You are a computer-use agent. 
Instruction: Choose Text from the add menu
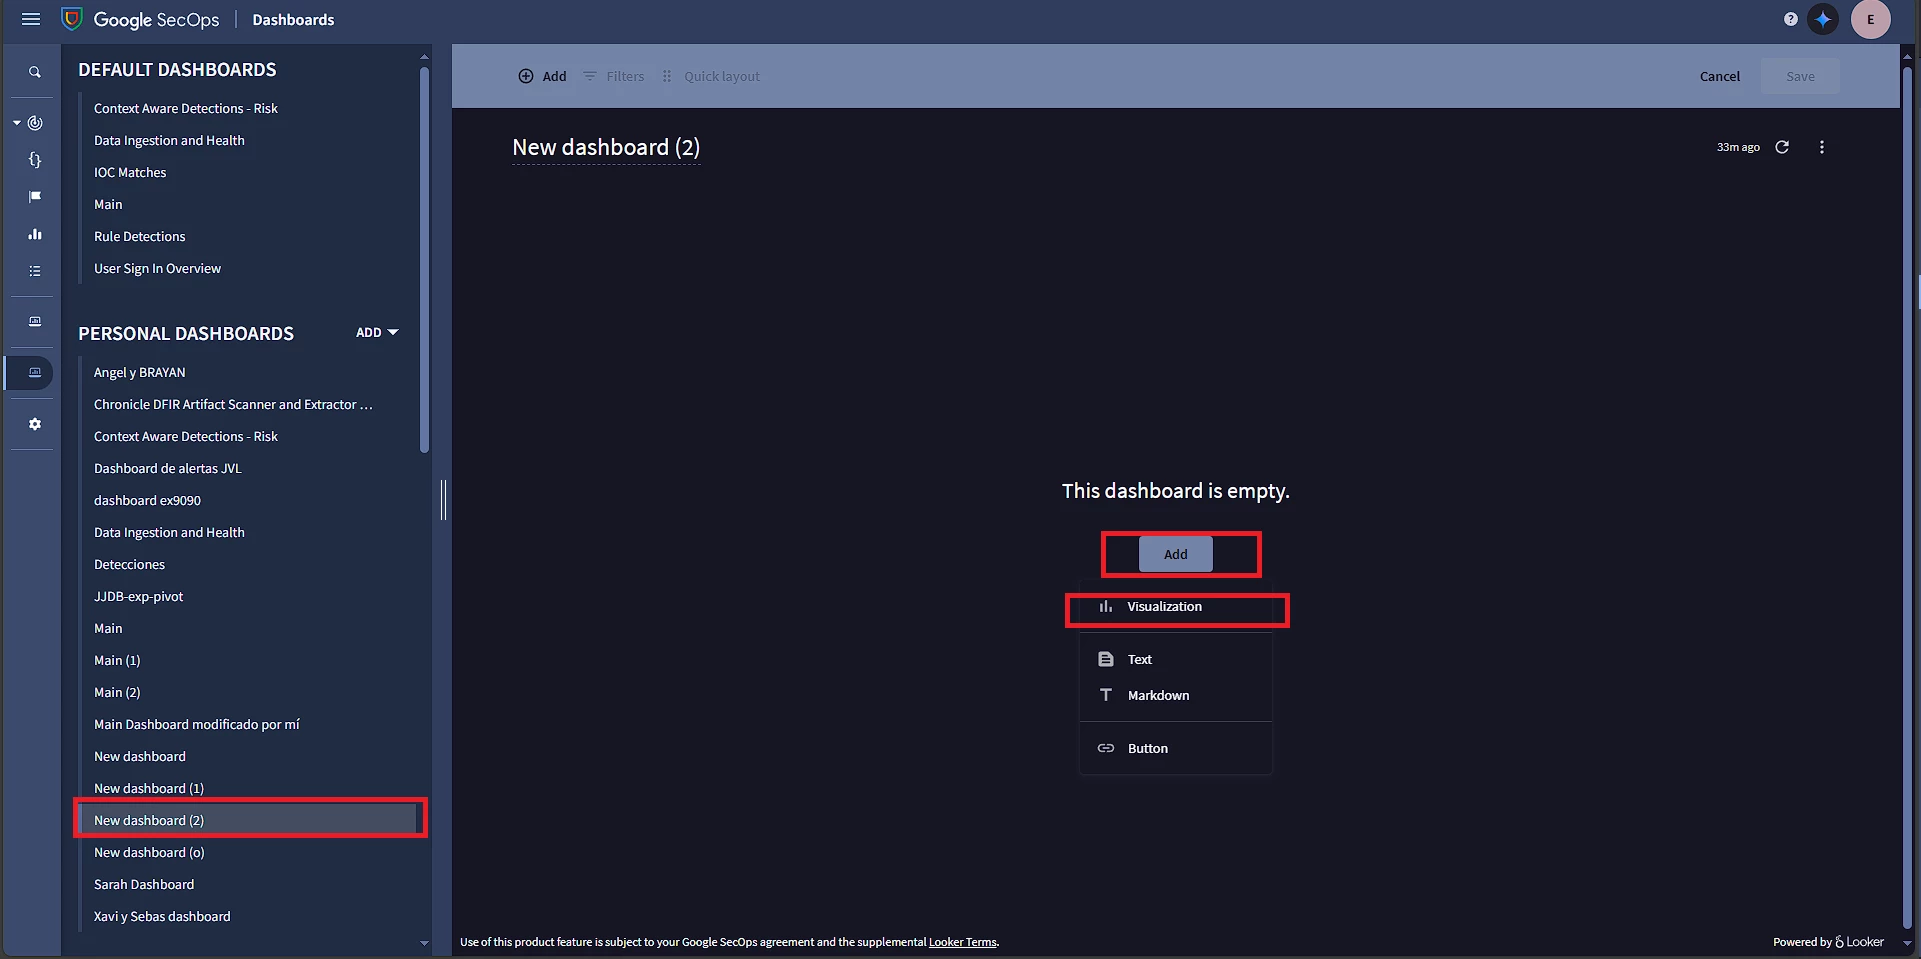1176,659
